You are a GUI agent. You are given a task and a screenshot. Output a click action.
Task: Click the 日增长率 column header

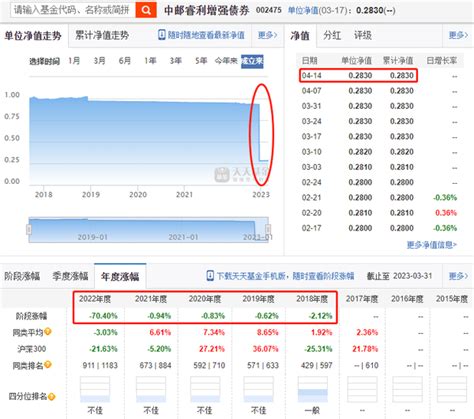coord(442,61)
